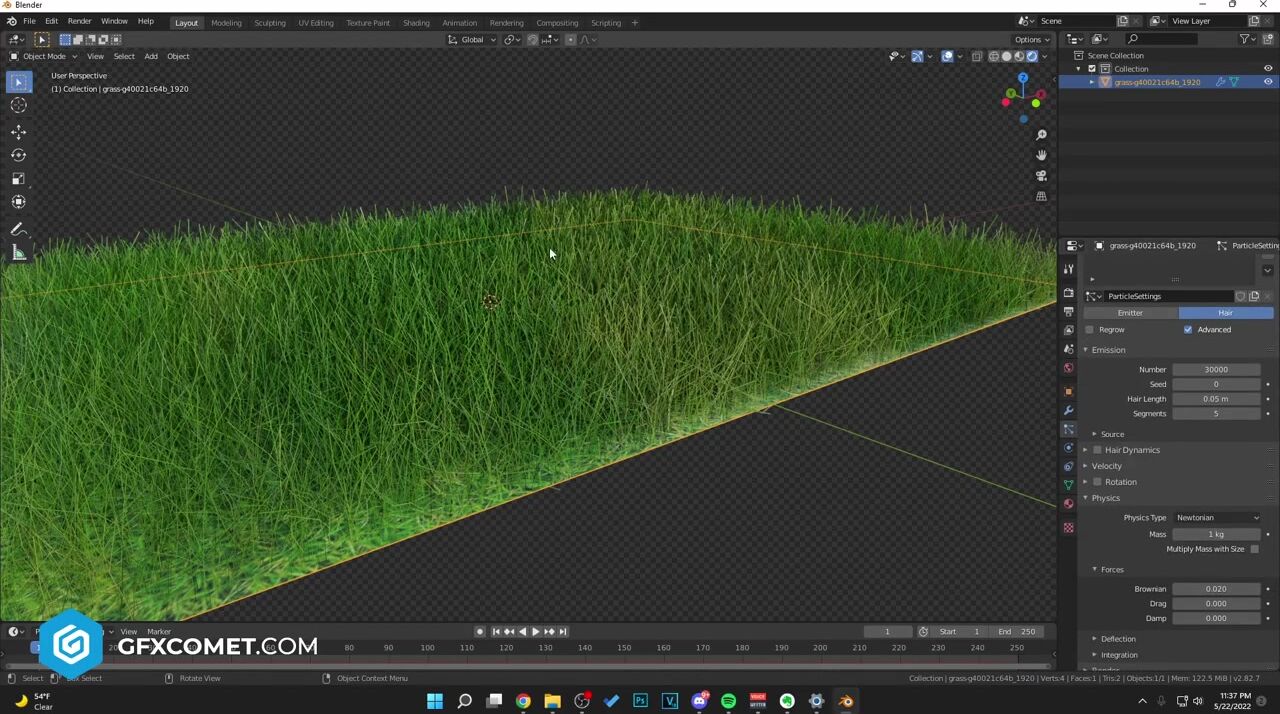
Task: Select the Transform tool
Action: pos(19,201)
